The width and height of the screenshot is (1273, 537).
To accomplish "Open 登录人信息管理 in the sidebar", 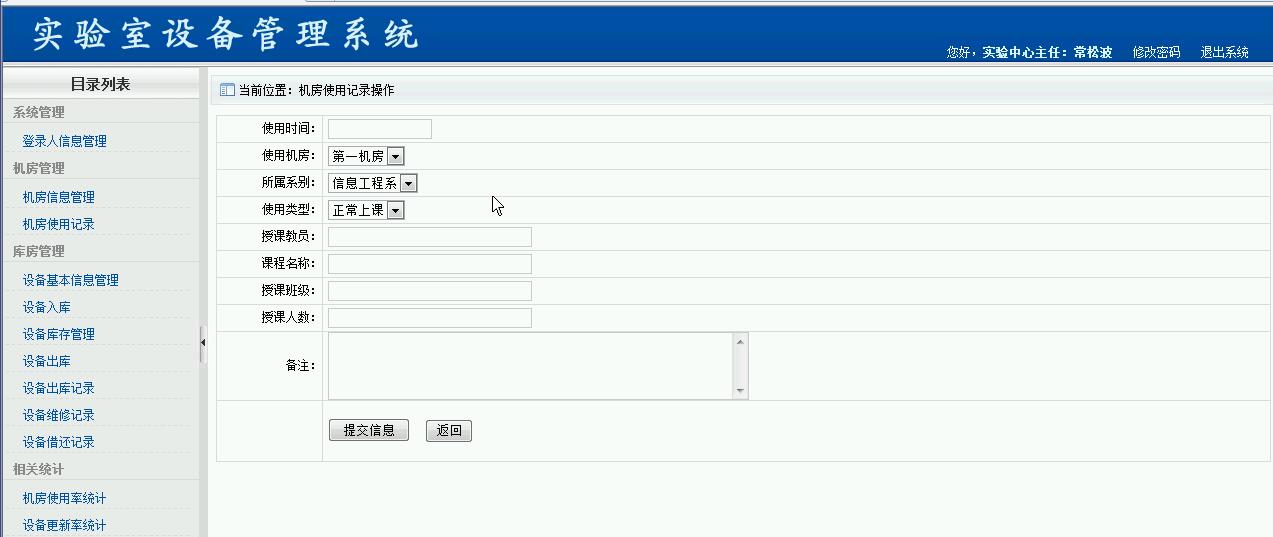I will pyautogui.click(x=64, y=141).
